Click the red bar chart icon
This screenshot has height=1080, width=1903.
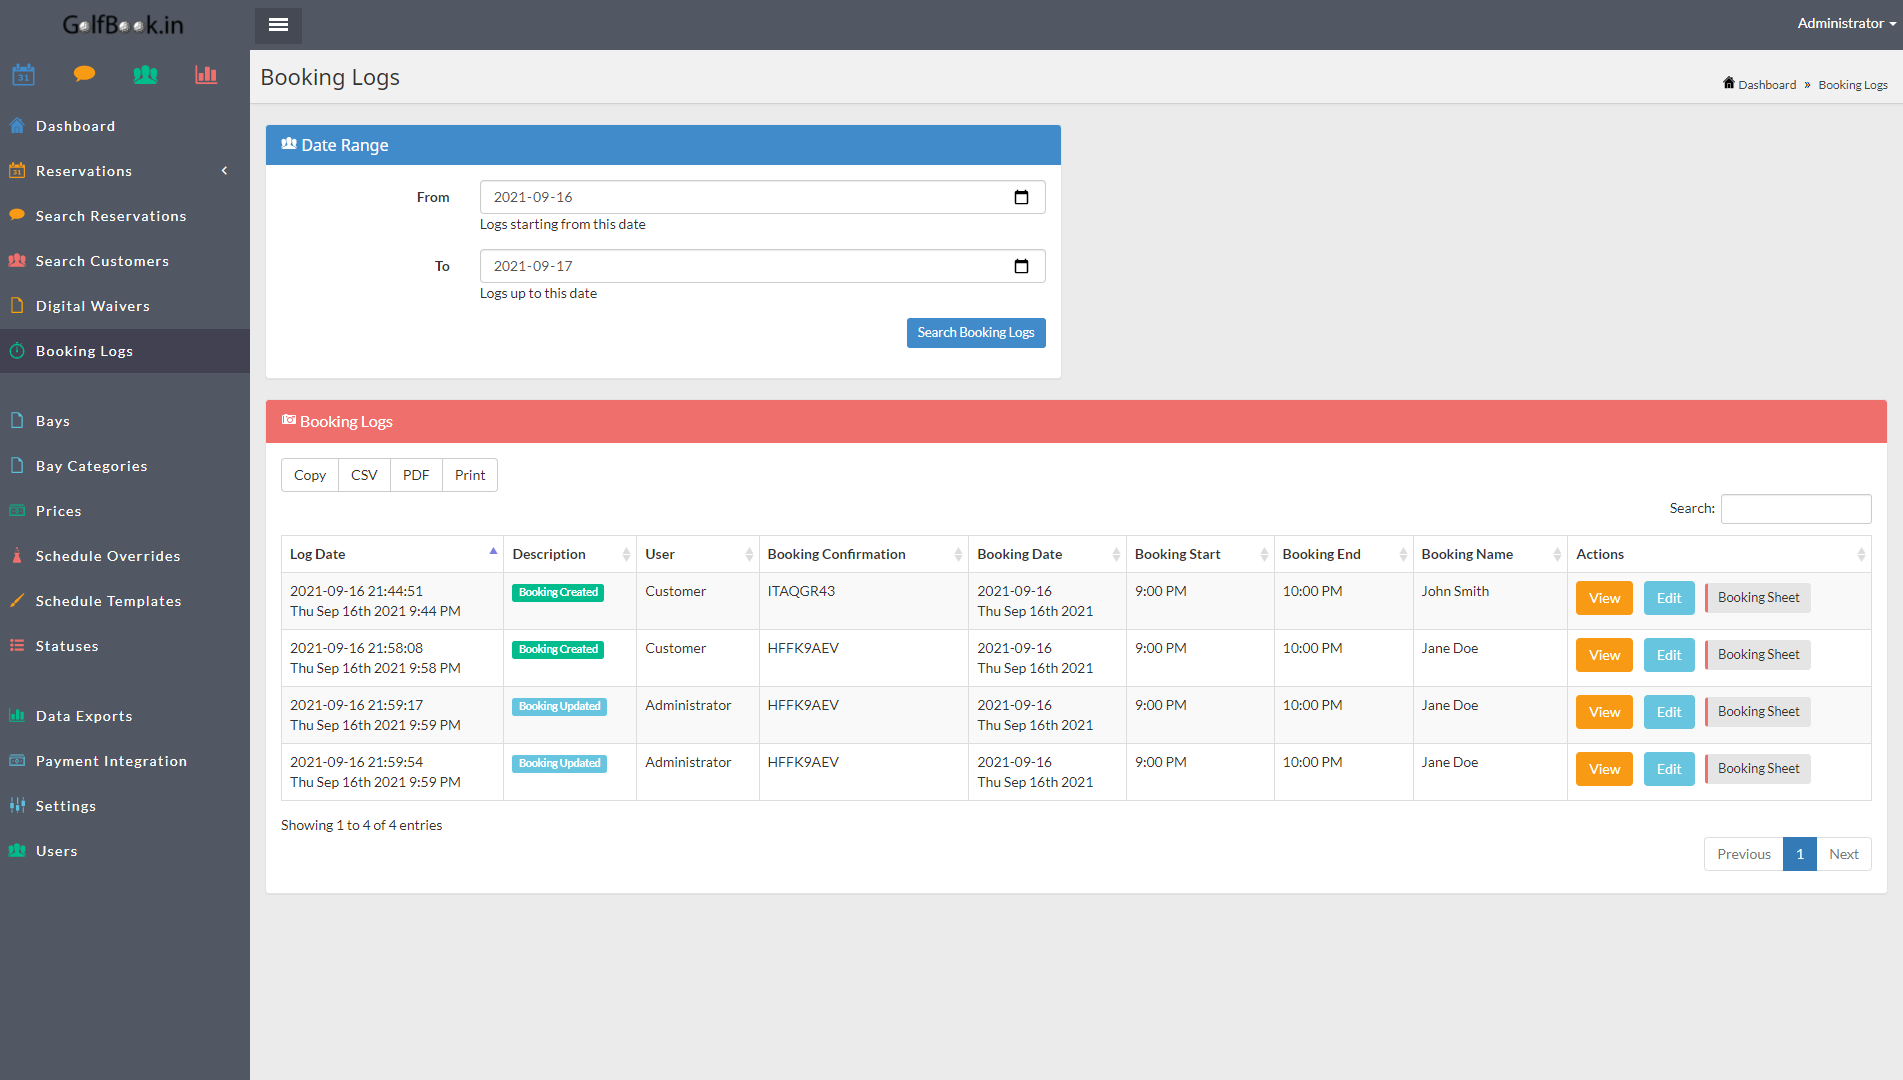click(206, 75)
